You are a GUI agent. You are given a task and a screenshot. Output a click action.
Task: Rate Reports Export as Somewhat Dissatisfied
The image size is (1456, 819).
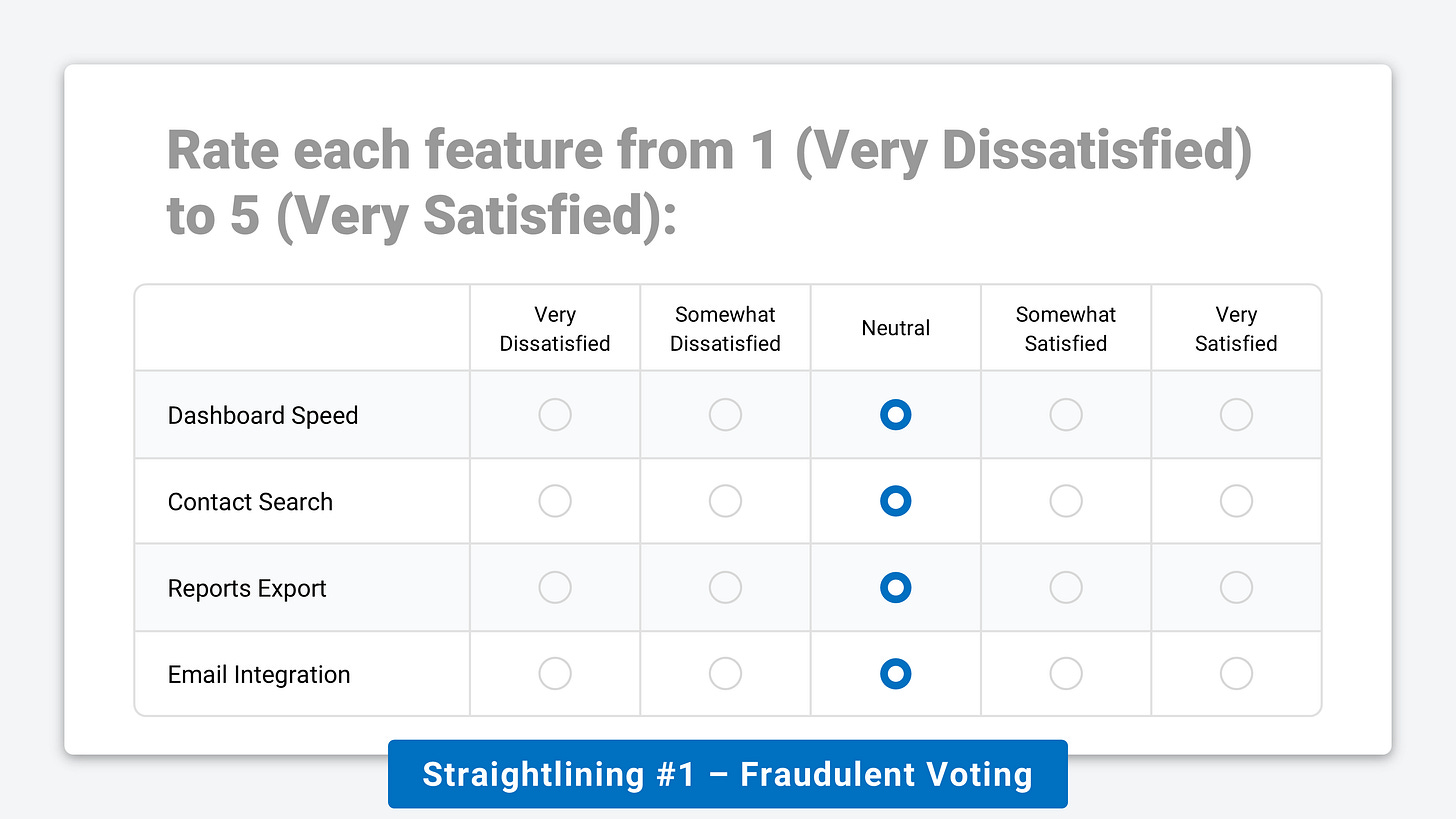click(x=725, y=588)
